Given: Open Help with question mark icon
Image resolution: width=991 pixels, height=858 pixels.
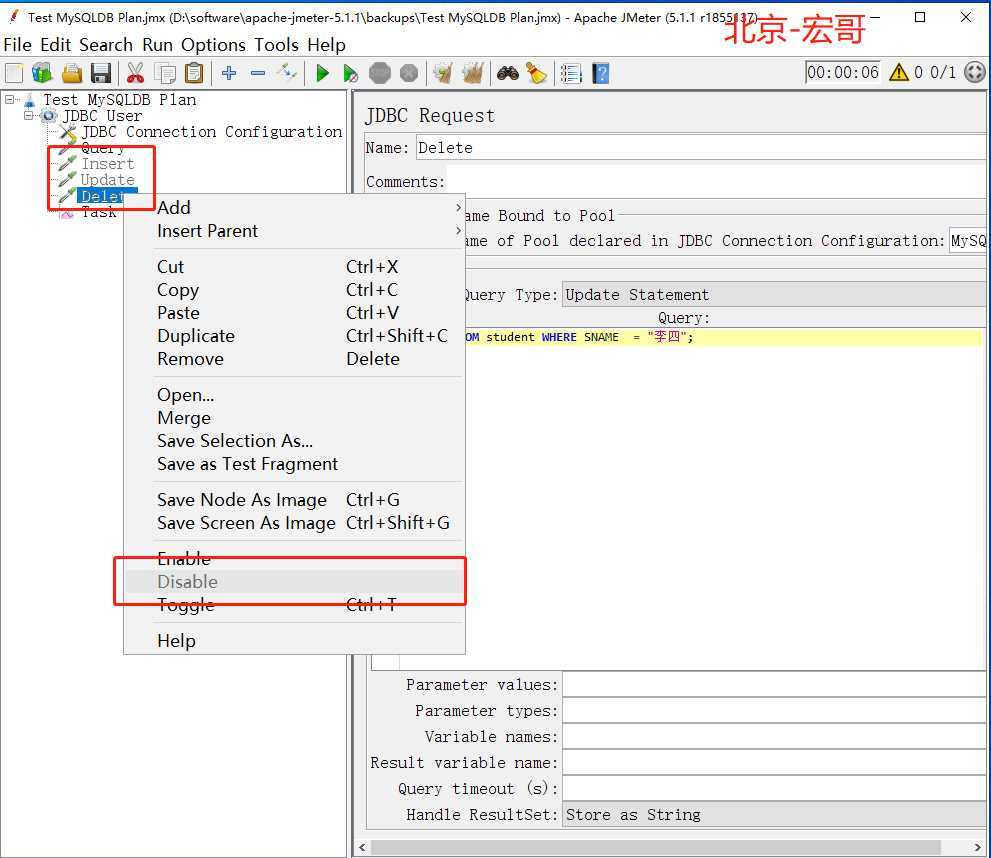Looking at the screenshot, I should pyautogui.click(x=601, y=73).
